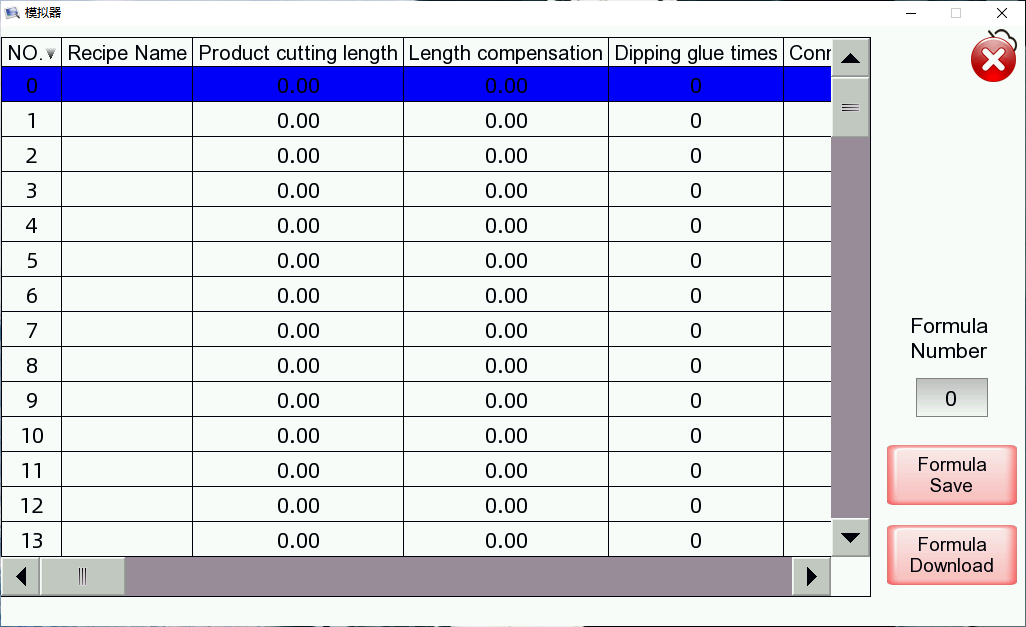This screenshot has width=1026, height=627.
Task: Click the Formula Download button
Action: pyautogui.click(x=949, y=554)
